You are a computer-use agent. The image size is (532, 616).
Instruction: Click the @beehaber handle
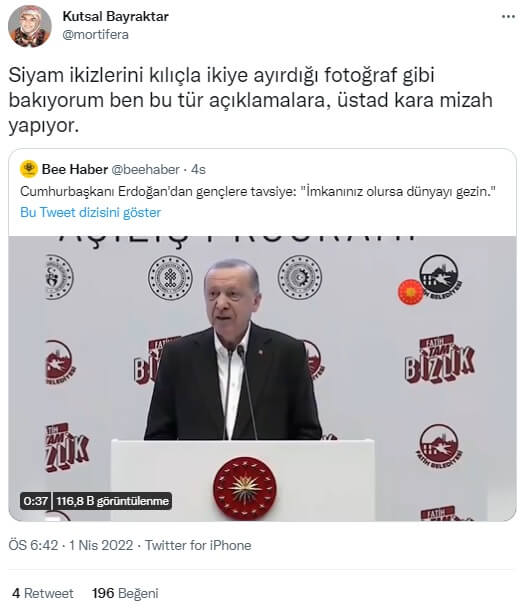(x=145, y=169)
